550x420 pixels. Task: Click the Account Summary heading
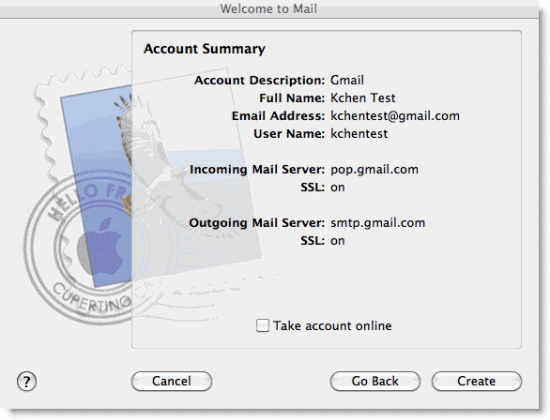(x=204, y=49)
